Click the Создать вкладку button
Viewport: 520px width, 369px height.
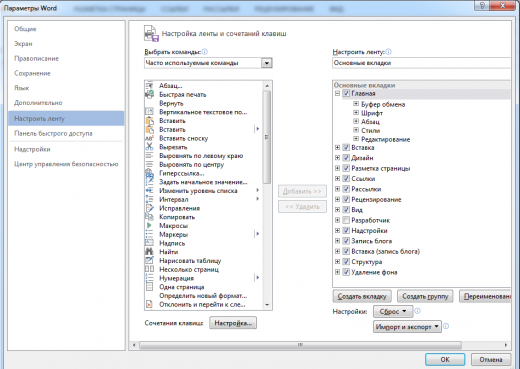point(362,296)
